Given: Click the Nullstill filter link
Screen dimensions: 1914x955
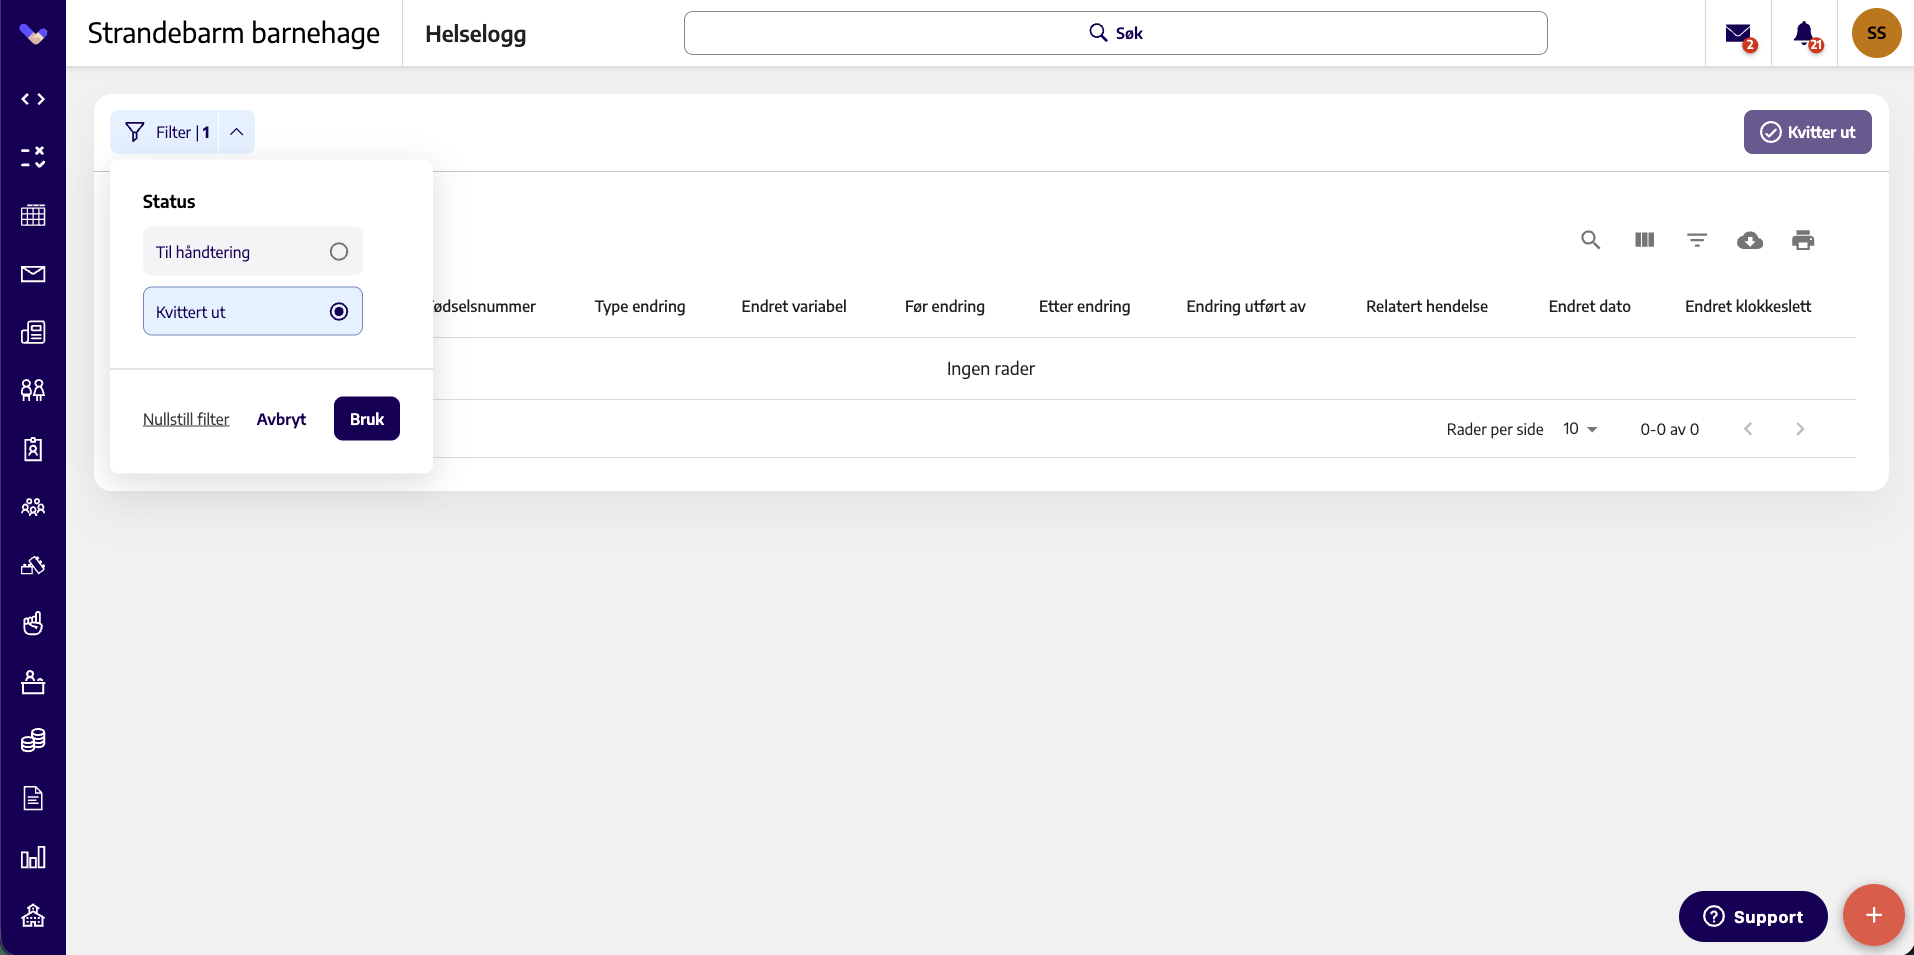Looking at the screenshot, I should point(186,419).
